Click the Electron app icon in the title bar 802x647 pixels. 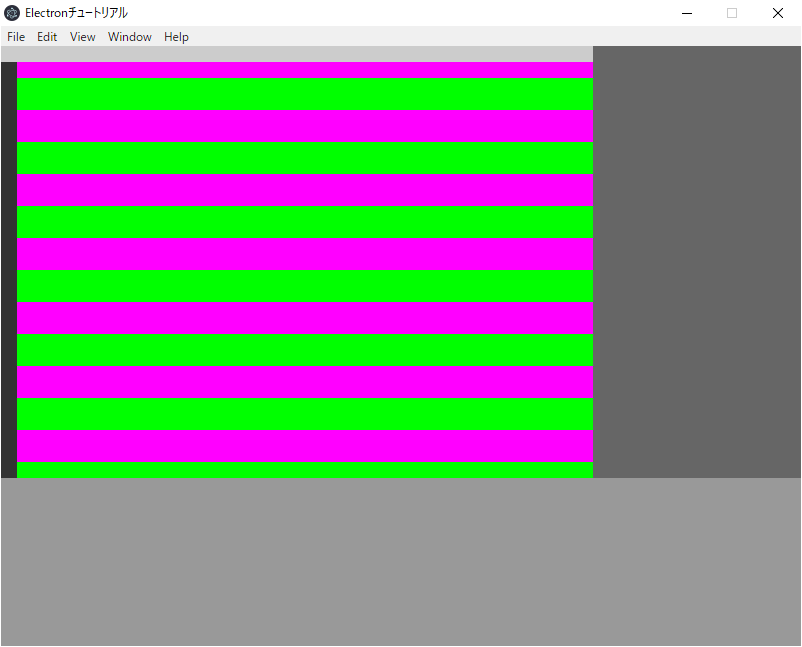click(12, 13)
